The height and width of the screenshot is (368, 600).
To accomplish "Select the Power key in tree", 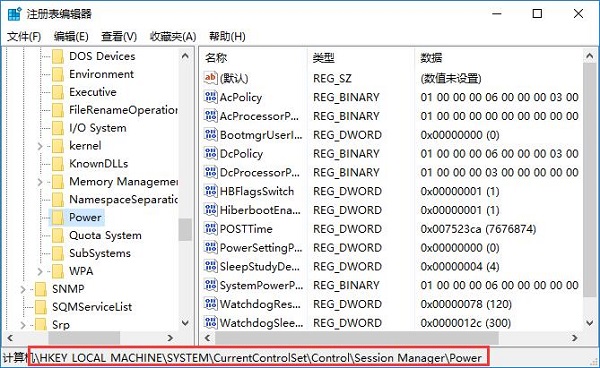I will pos(85,217).
